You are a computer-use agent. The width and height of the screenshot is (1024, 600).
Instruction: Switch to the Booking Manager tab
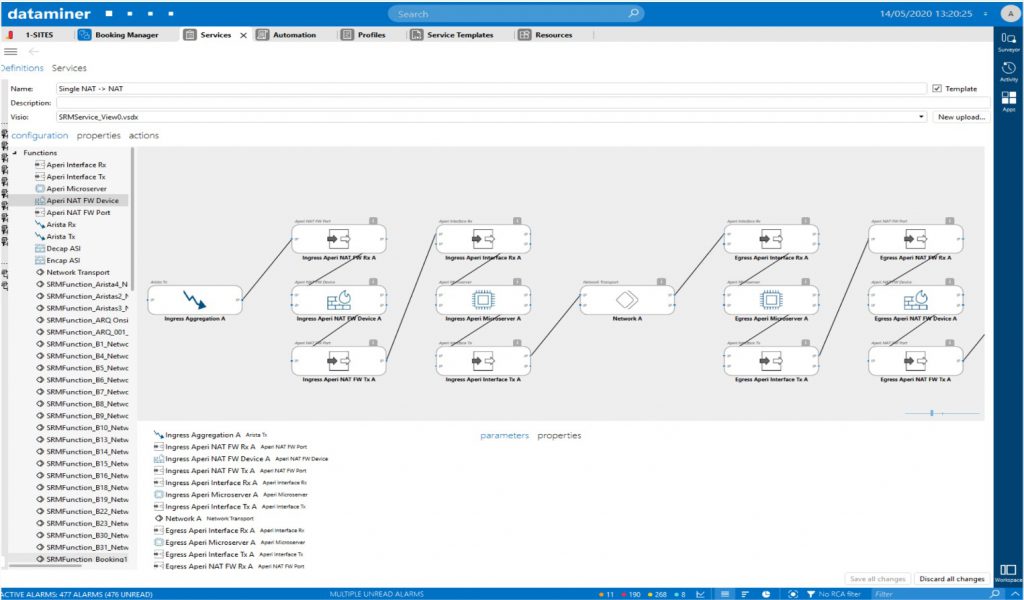tap(118, 35)
